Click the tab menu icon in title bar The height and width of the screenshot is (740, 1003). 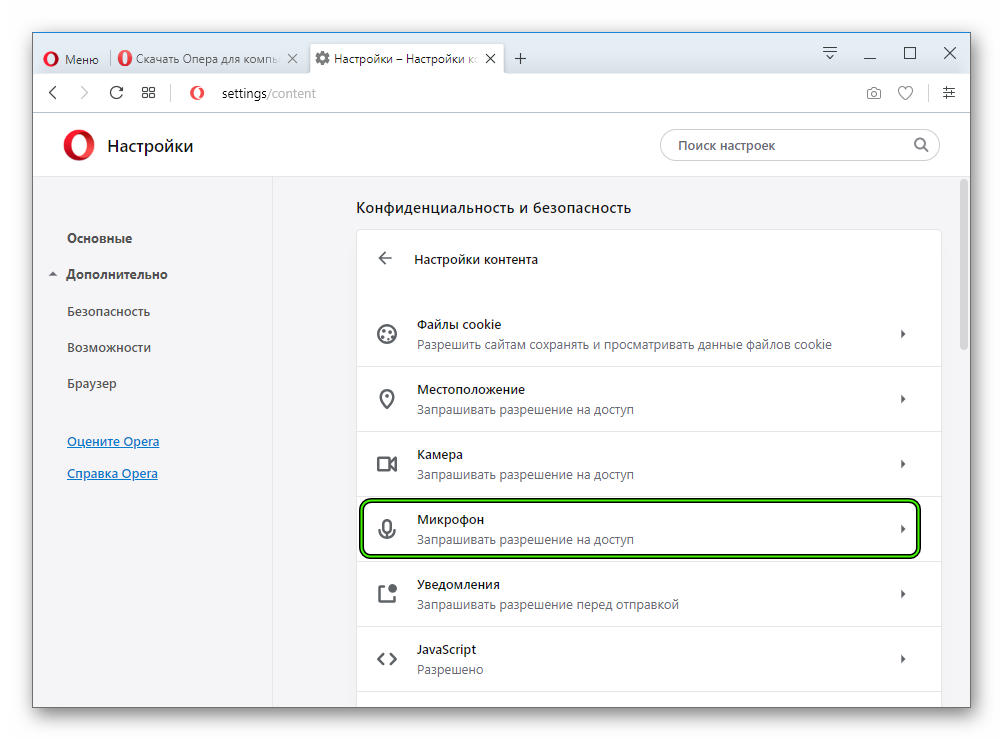pyautogui.click(x=830, y=53)
